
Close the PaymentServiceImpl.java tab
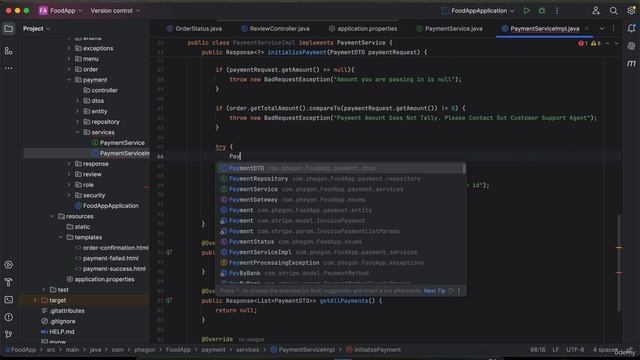click(587, 29)
